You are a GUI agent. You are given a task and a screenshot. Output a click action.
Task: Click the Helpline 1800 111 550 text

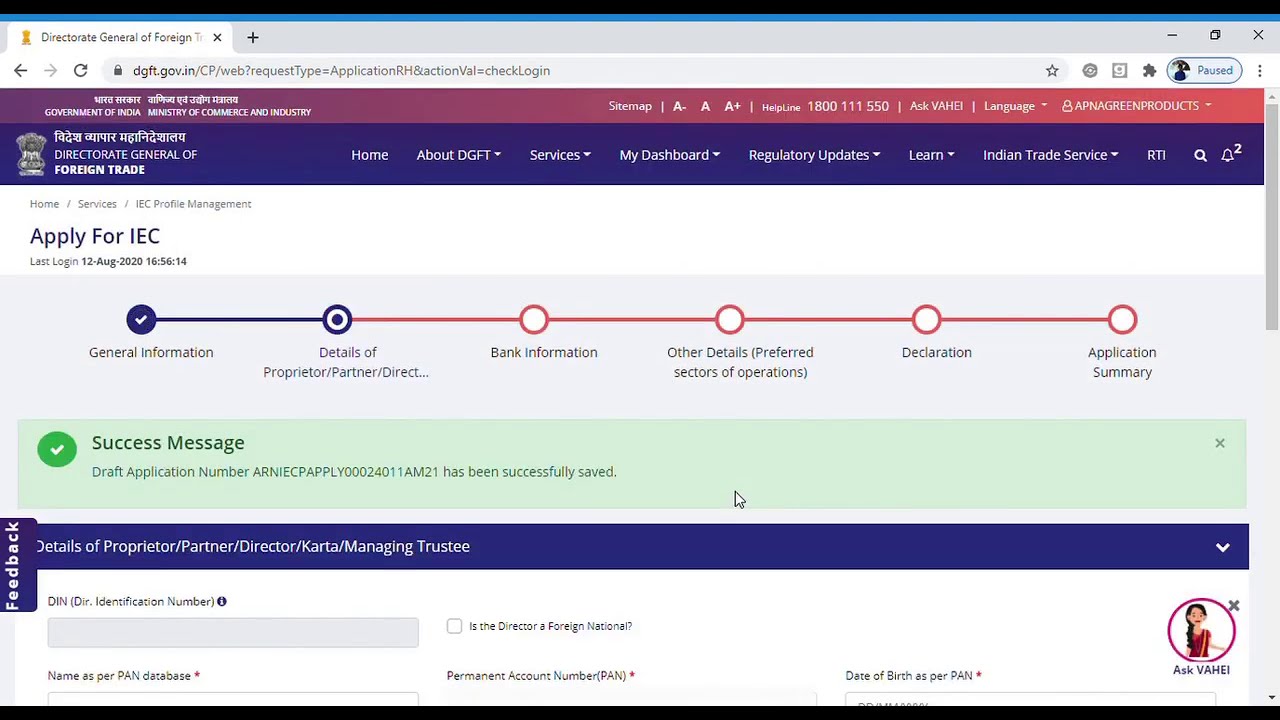[x=825, y=106]
